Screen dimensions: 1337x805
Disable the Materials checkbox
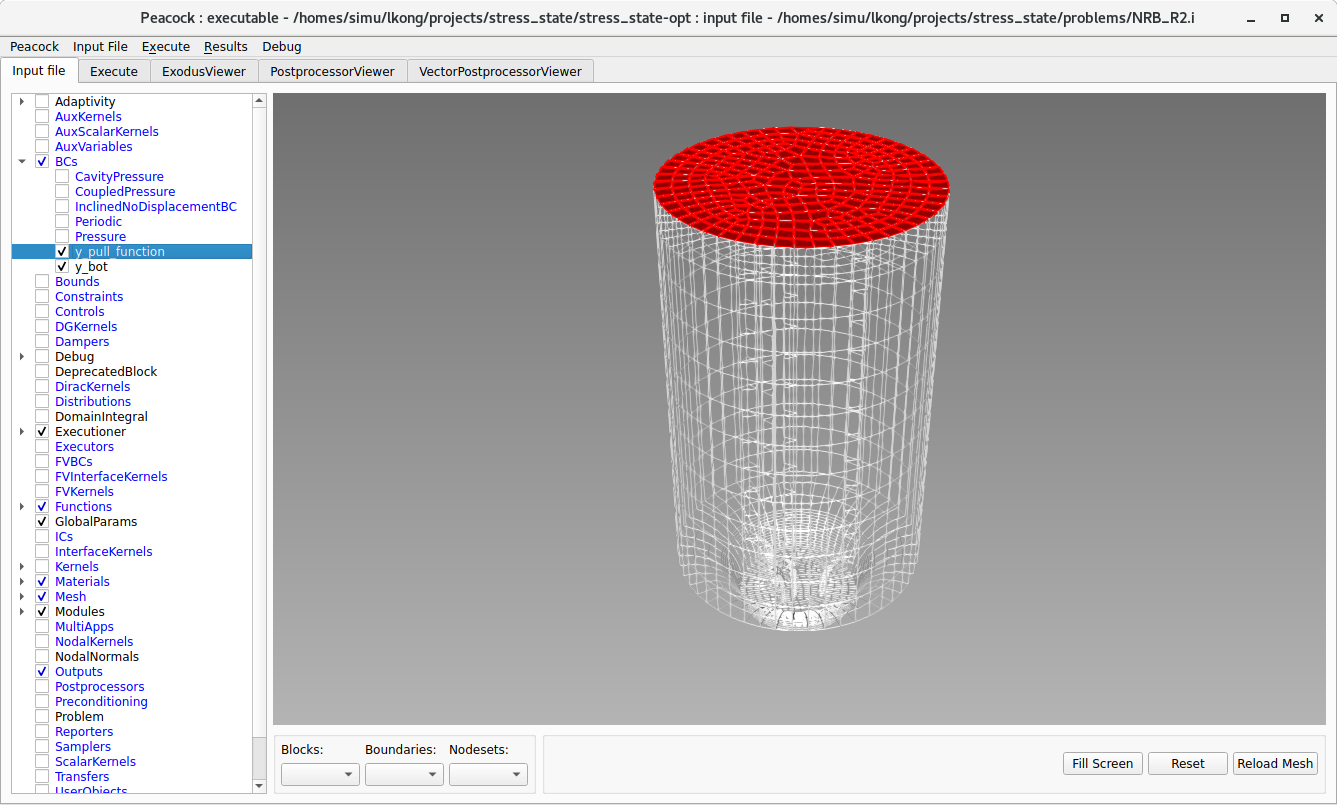pyautogui.click(x=41, y=581)
